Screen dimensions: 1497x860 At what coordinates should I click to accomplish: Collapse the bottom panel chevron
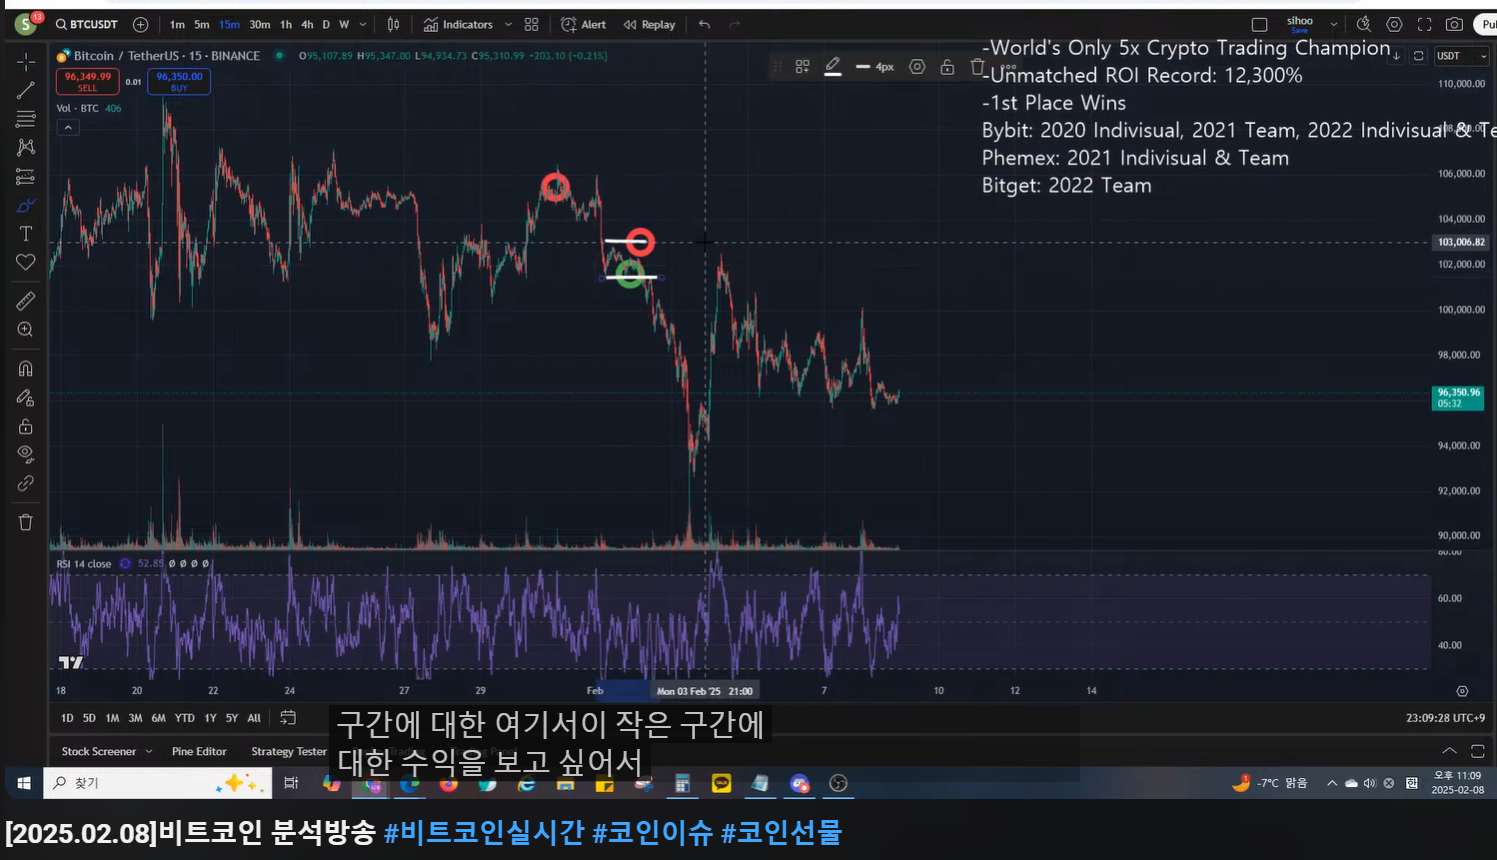click(1449, 751)
